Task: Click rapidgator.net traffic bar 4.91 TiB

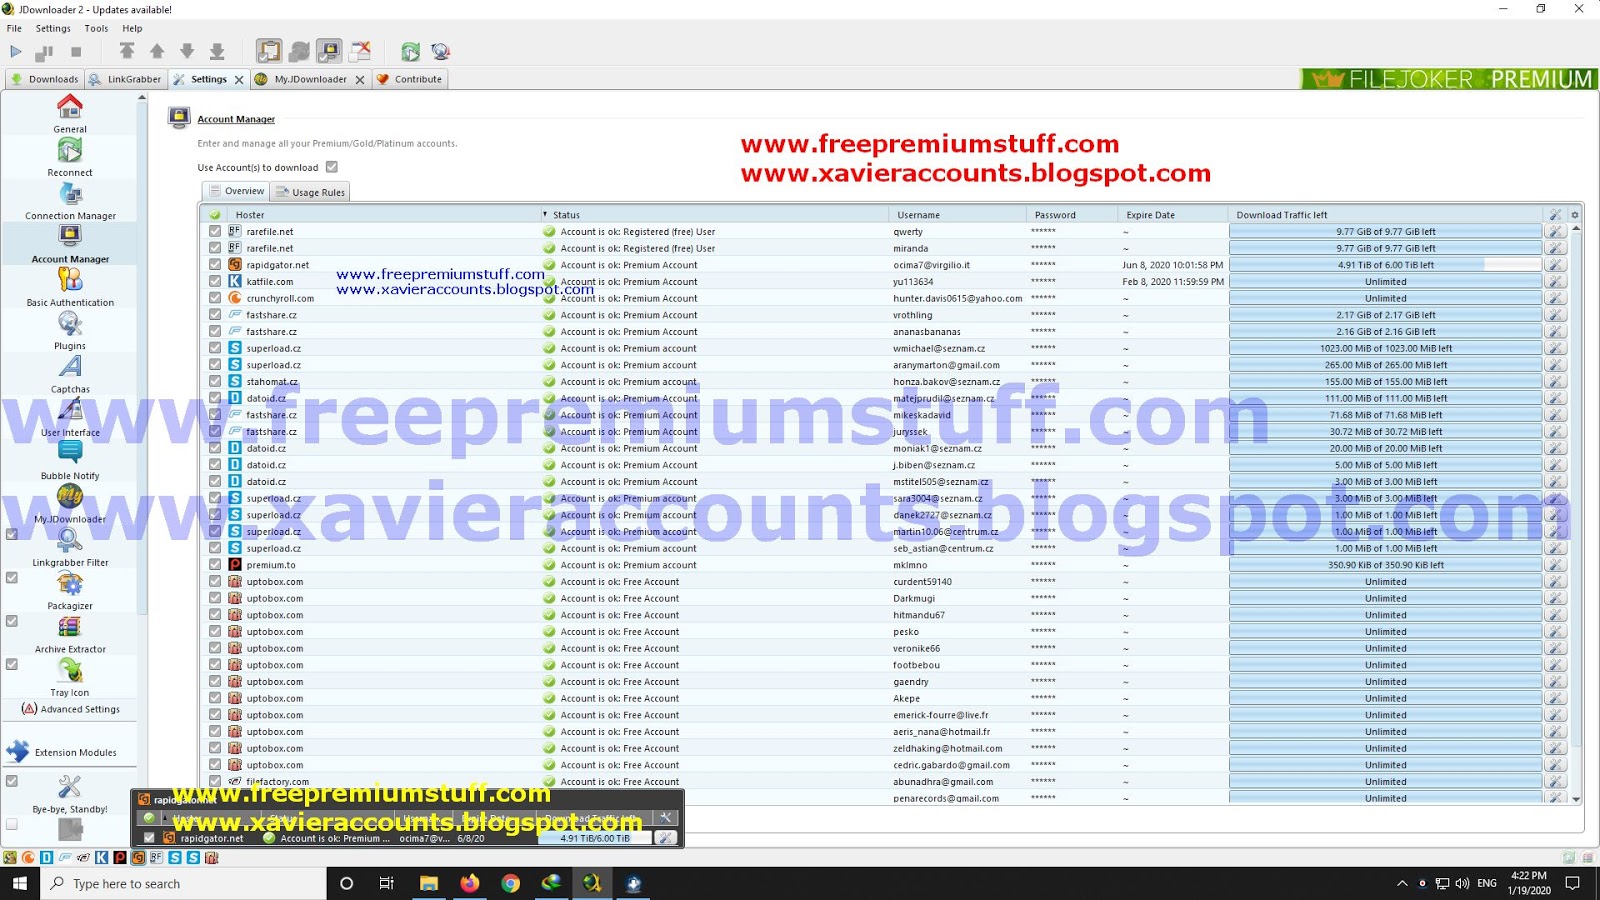Action: [x=1386, y=265]
